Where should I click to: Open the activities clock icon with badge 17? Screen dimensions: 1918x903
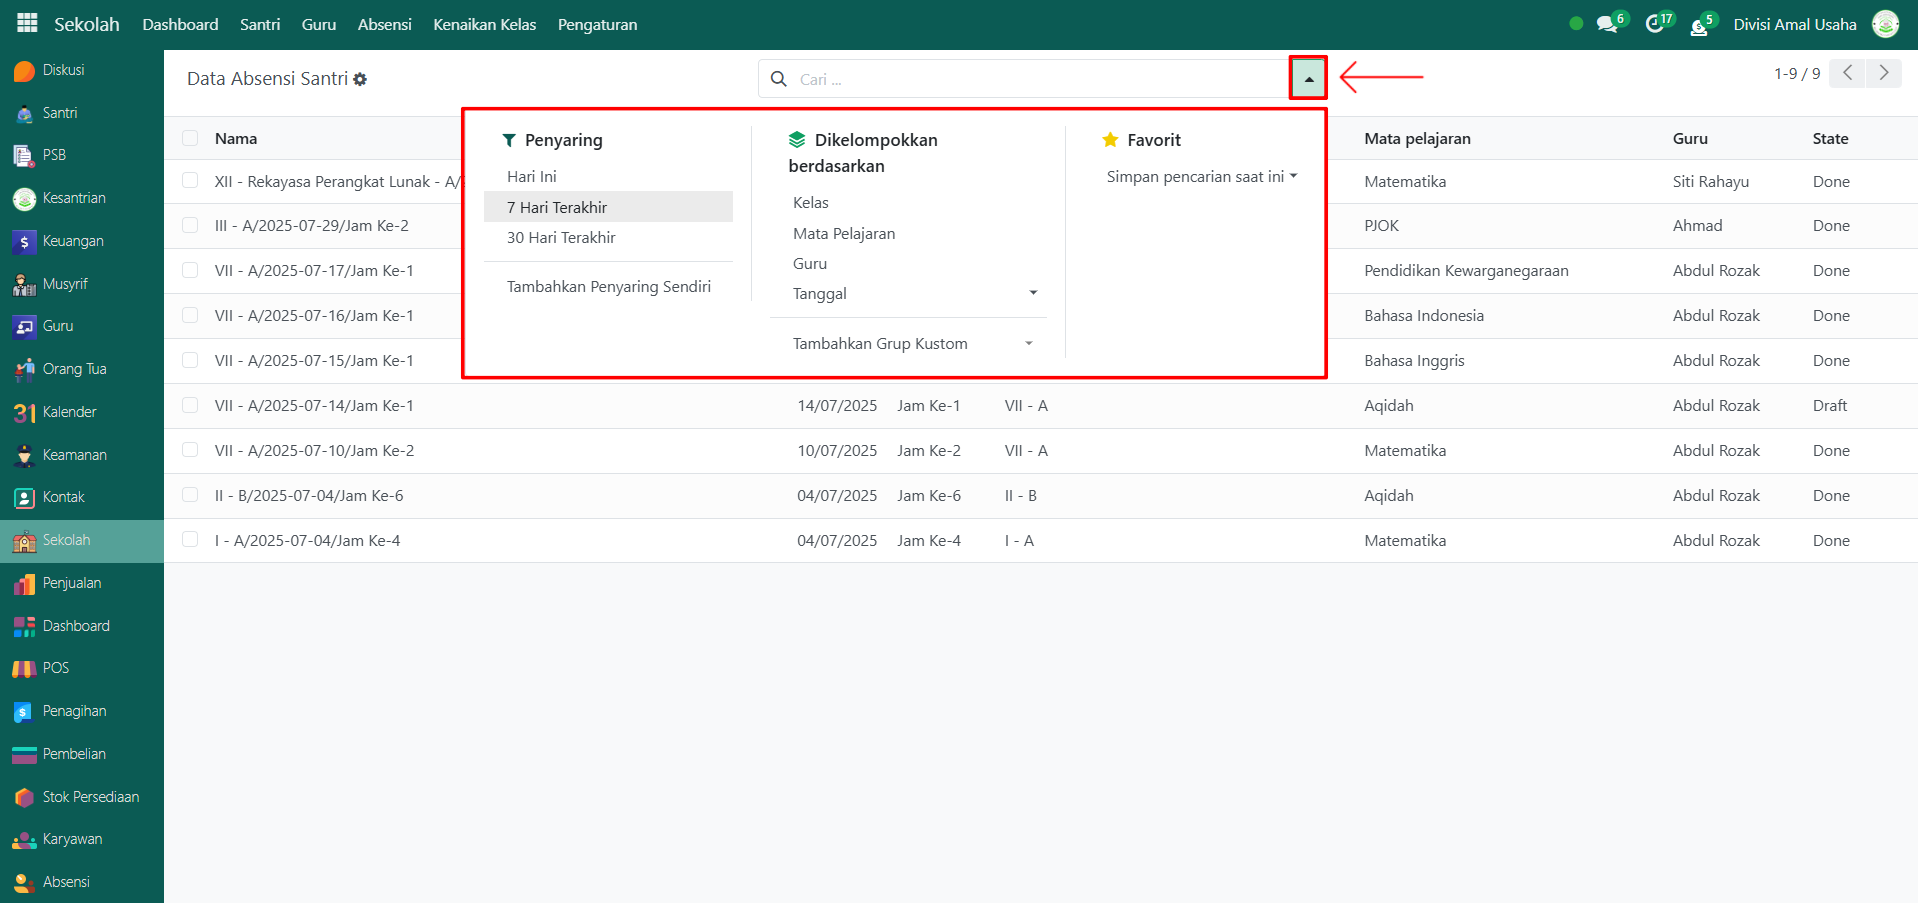(x=1655, y=24)
